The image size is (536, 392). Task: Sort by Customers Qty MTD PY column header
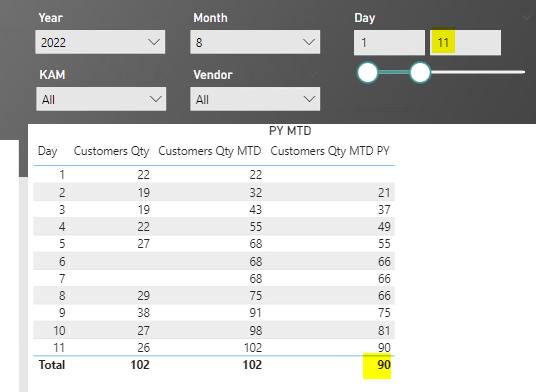pos(330,151)
